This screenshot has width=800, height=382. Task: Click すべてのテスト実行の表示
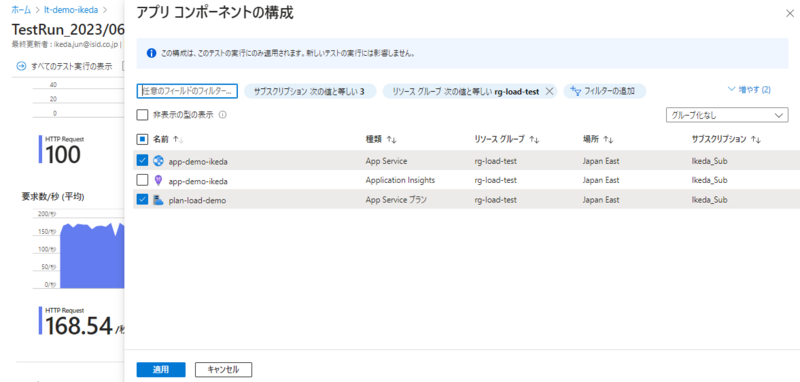71,66
